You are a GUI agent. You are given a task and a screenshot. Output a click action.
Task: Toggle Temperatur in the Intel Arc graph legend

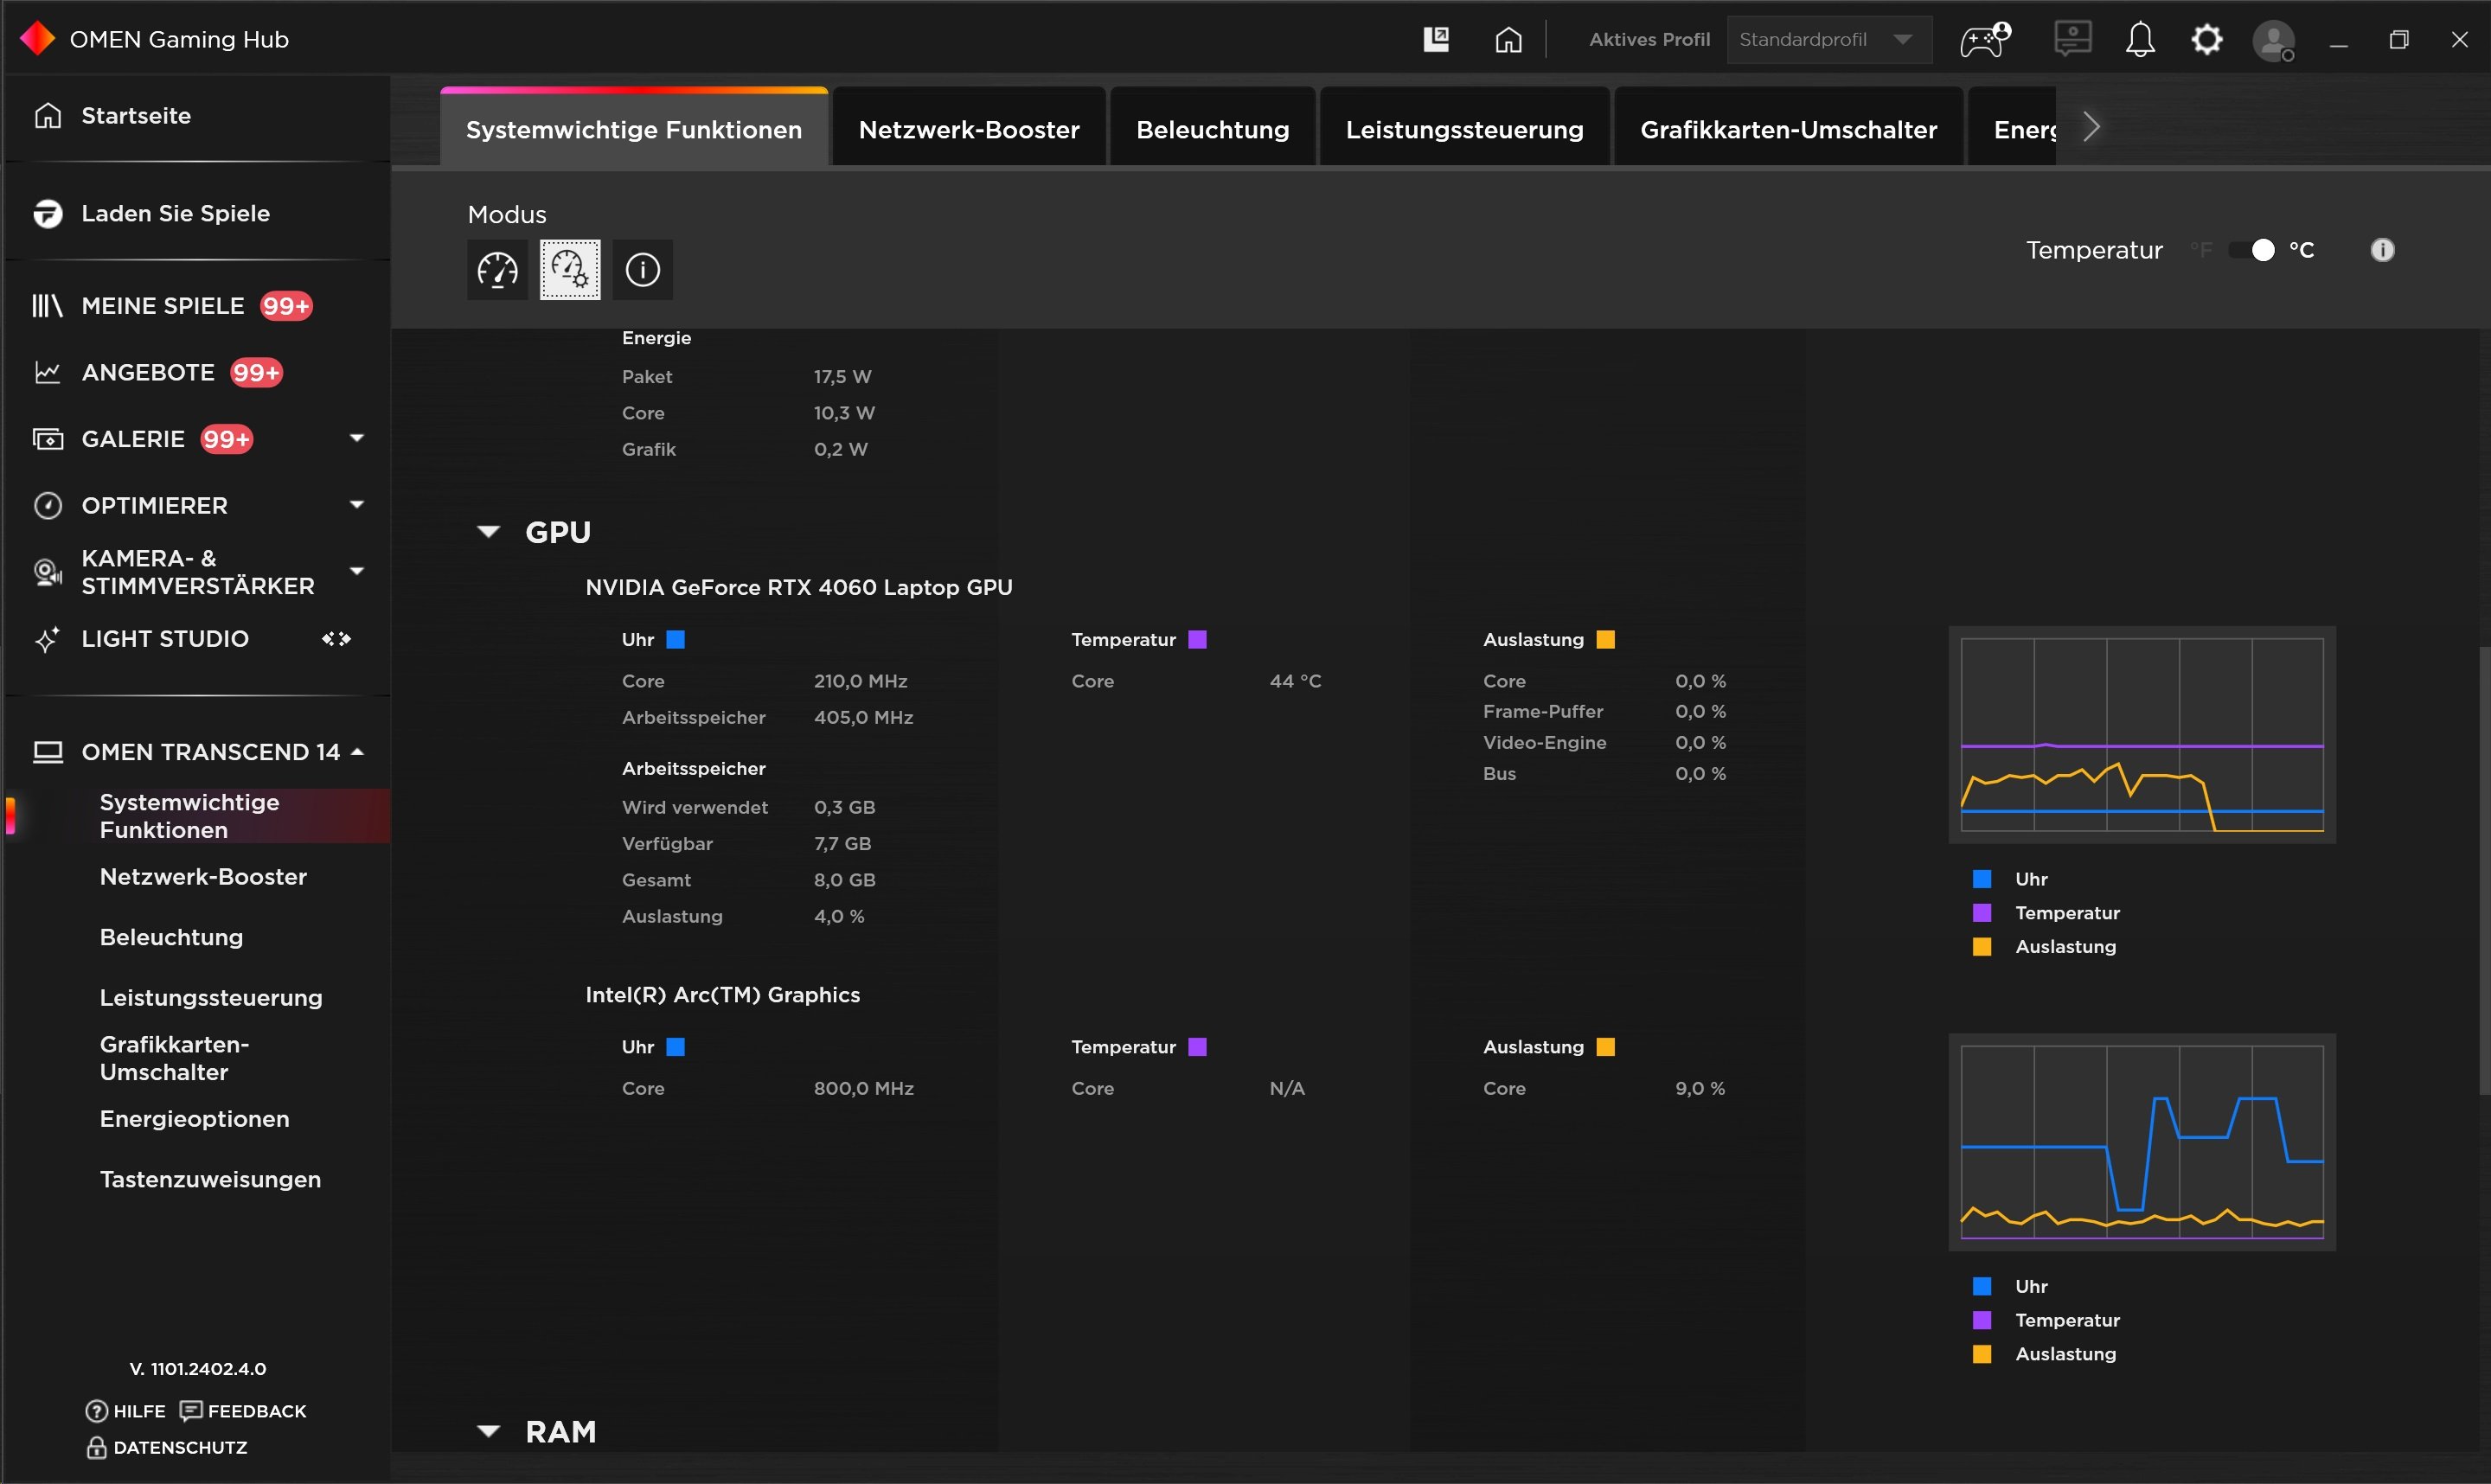point(2046,1320)
